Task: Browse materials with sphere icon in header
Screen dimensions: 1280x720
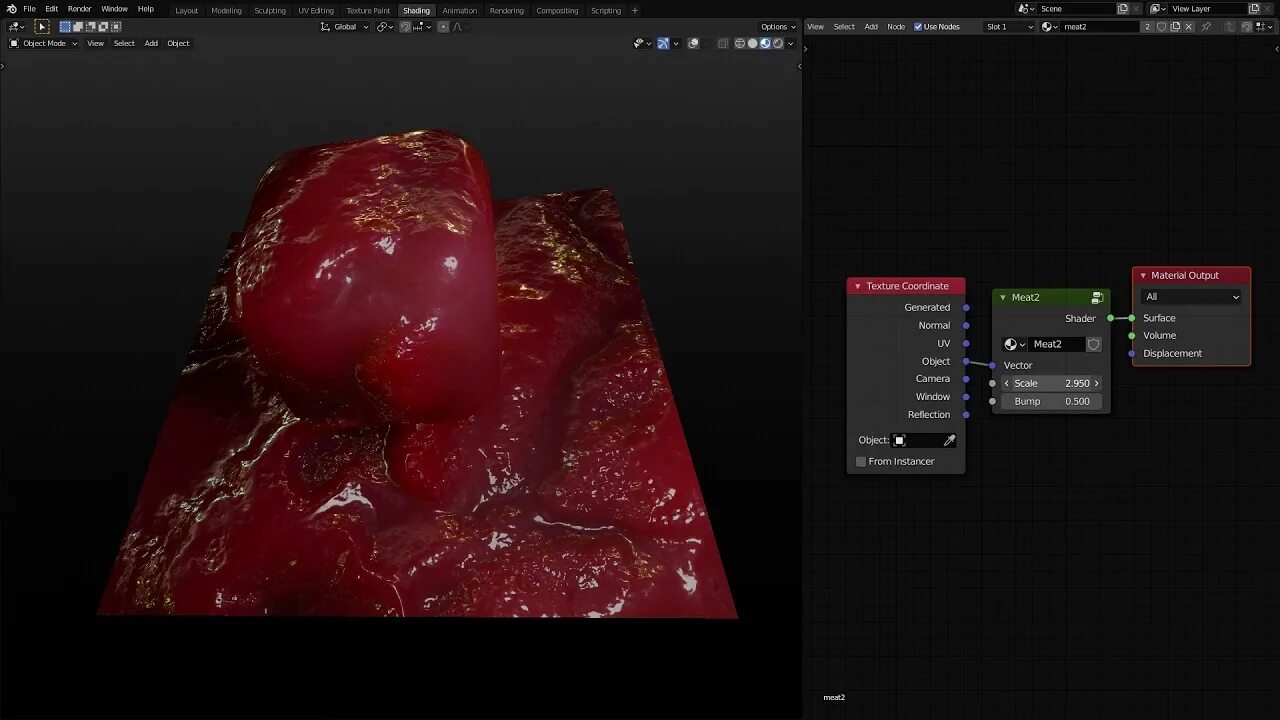Action: click(x=1049, y=27)
